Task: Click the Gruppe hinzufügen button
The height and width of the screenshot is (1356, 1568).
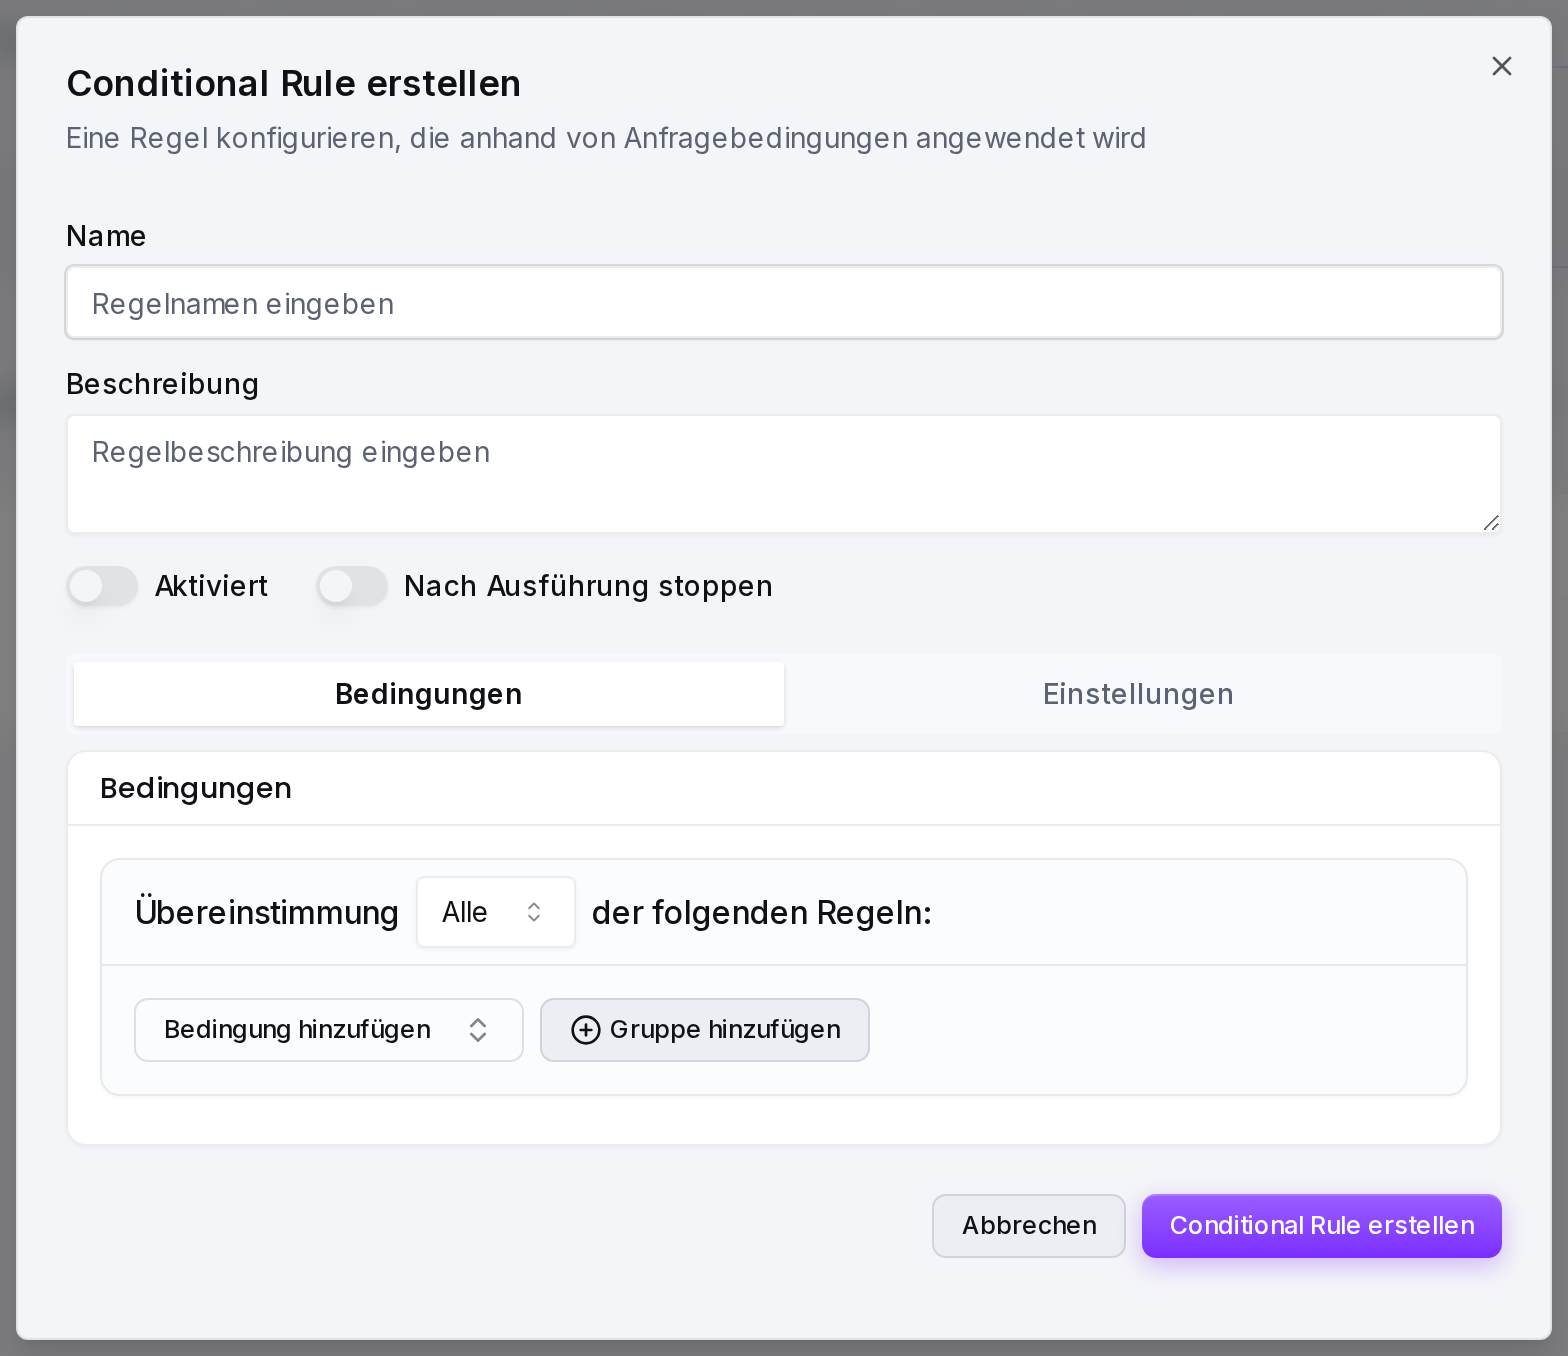Action: 705,1030
